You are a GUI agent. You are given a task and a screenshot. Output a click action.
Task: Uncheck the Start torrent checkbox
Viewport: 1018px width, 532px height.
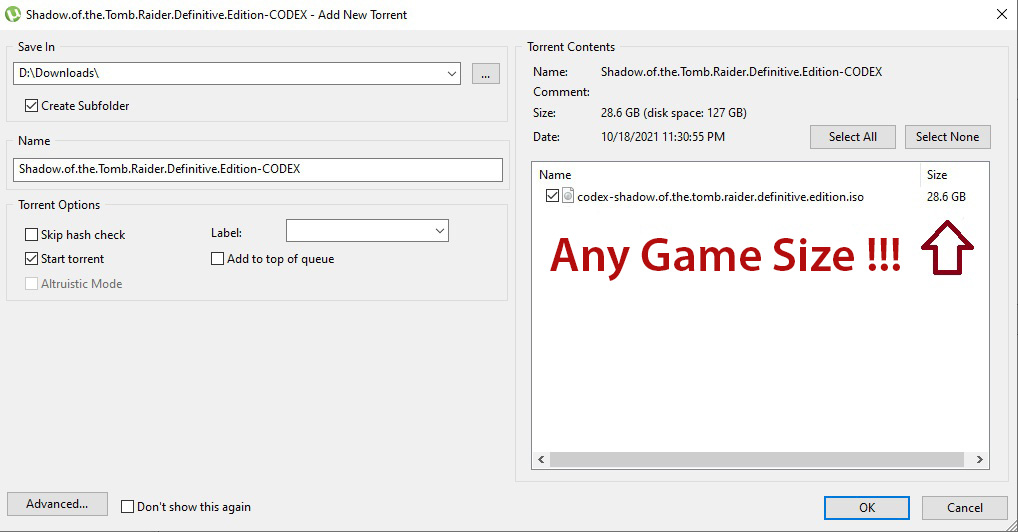click(31, 259)
